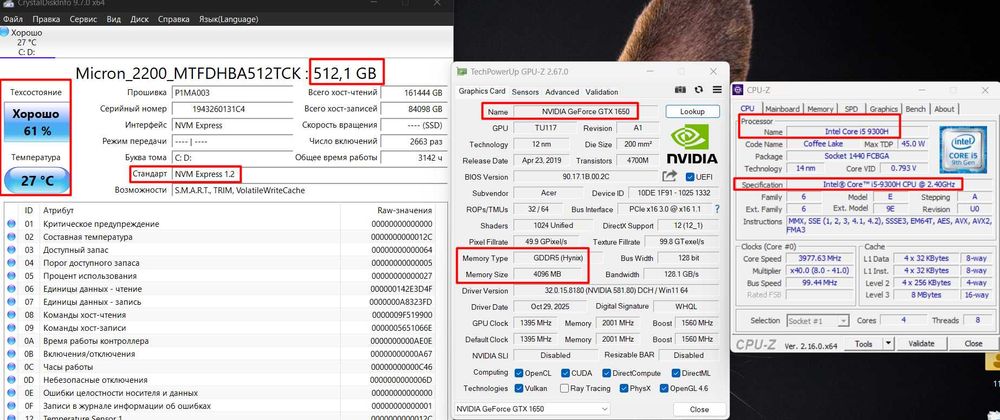The height and width of the screenshot is (420, 1000).
Task: Click the CPU-Z title bar app icon
Action: (x=740, y=91)
